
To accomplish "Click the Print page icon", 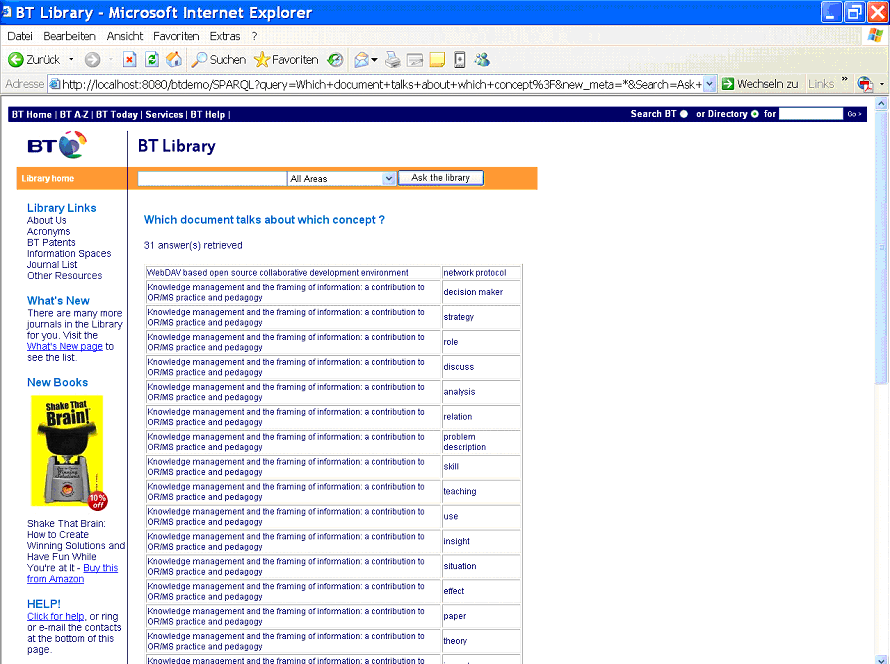I will (x=393, y=60).
